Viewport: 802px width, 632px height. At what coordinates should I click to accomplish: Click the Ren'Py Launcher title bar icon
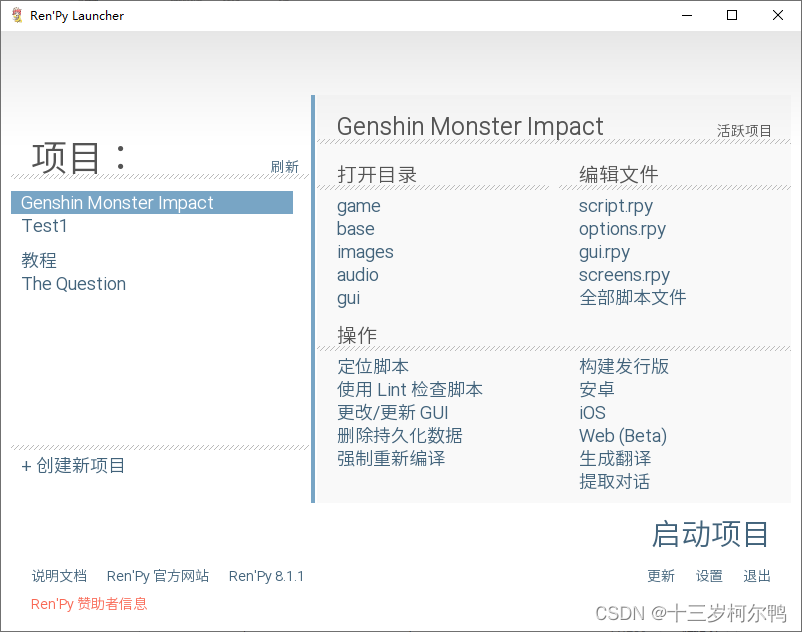17,15
